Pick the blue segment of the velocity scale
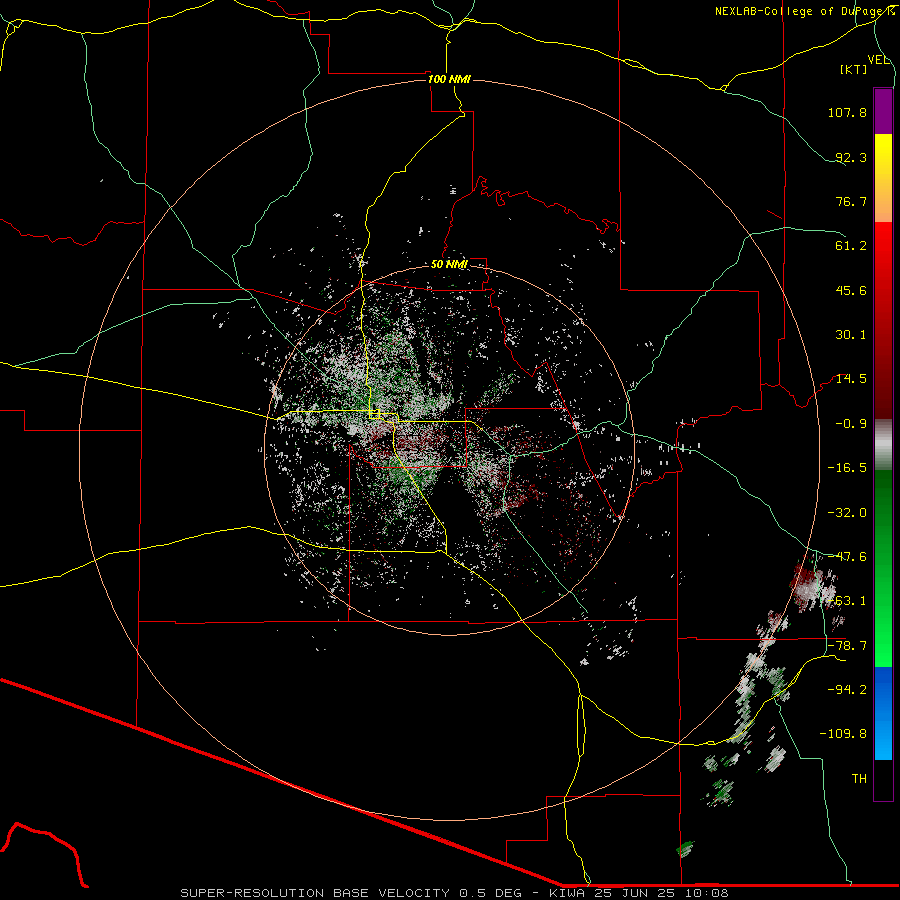900x900 pixels. 883,713
